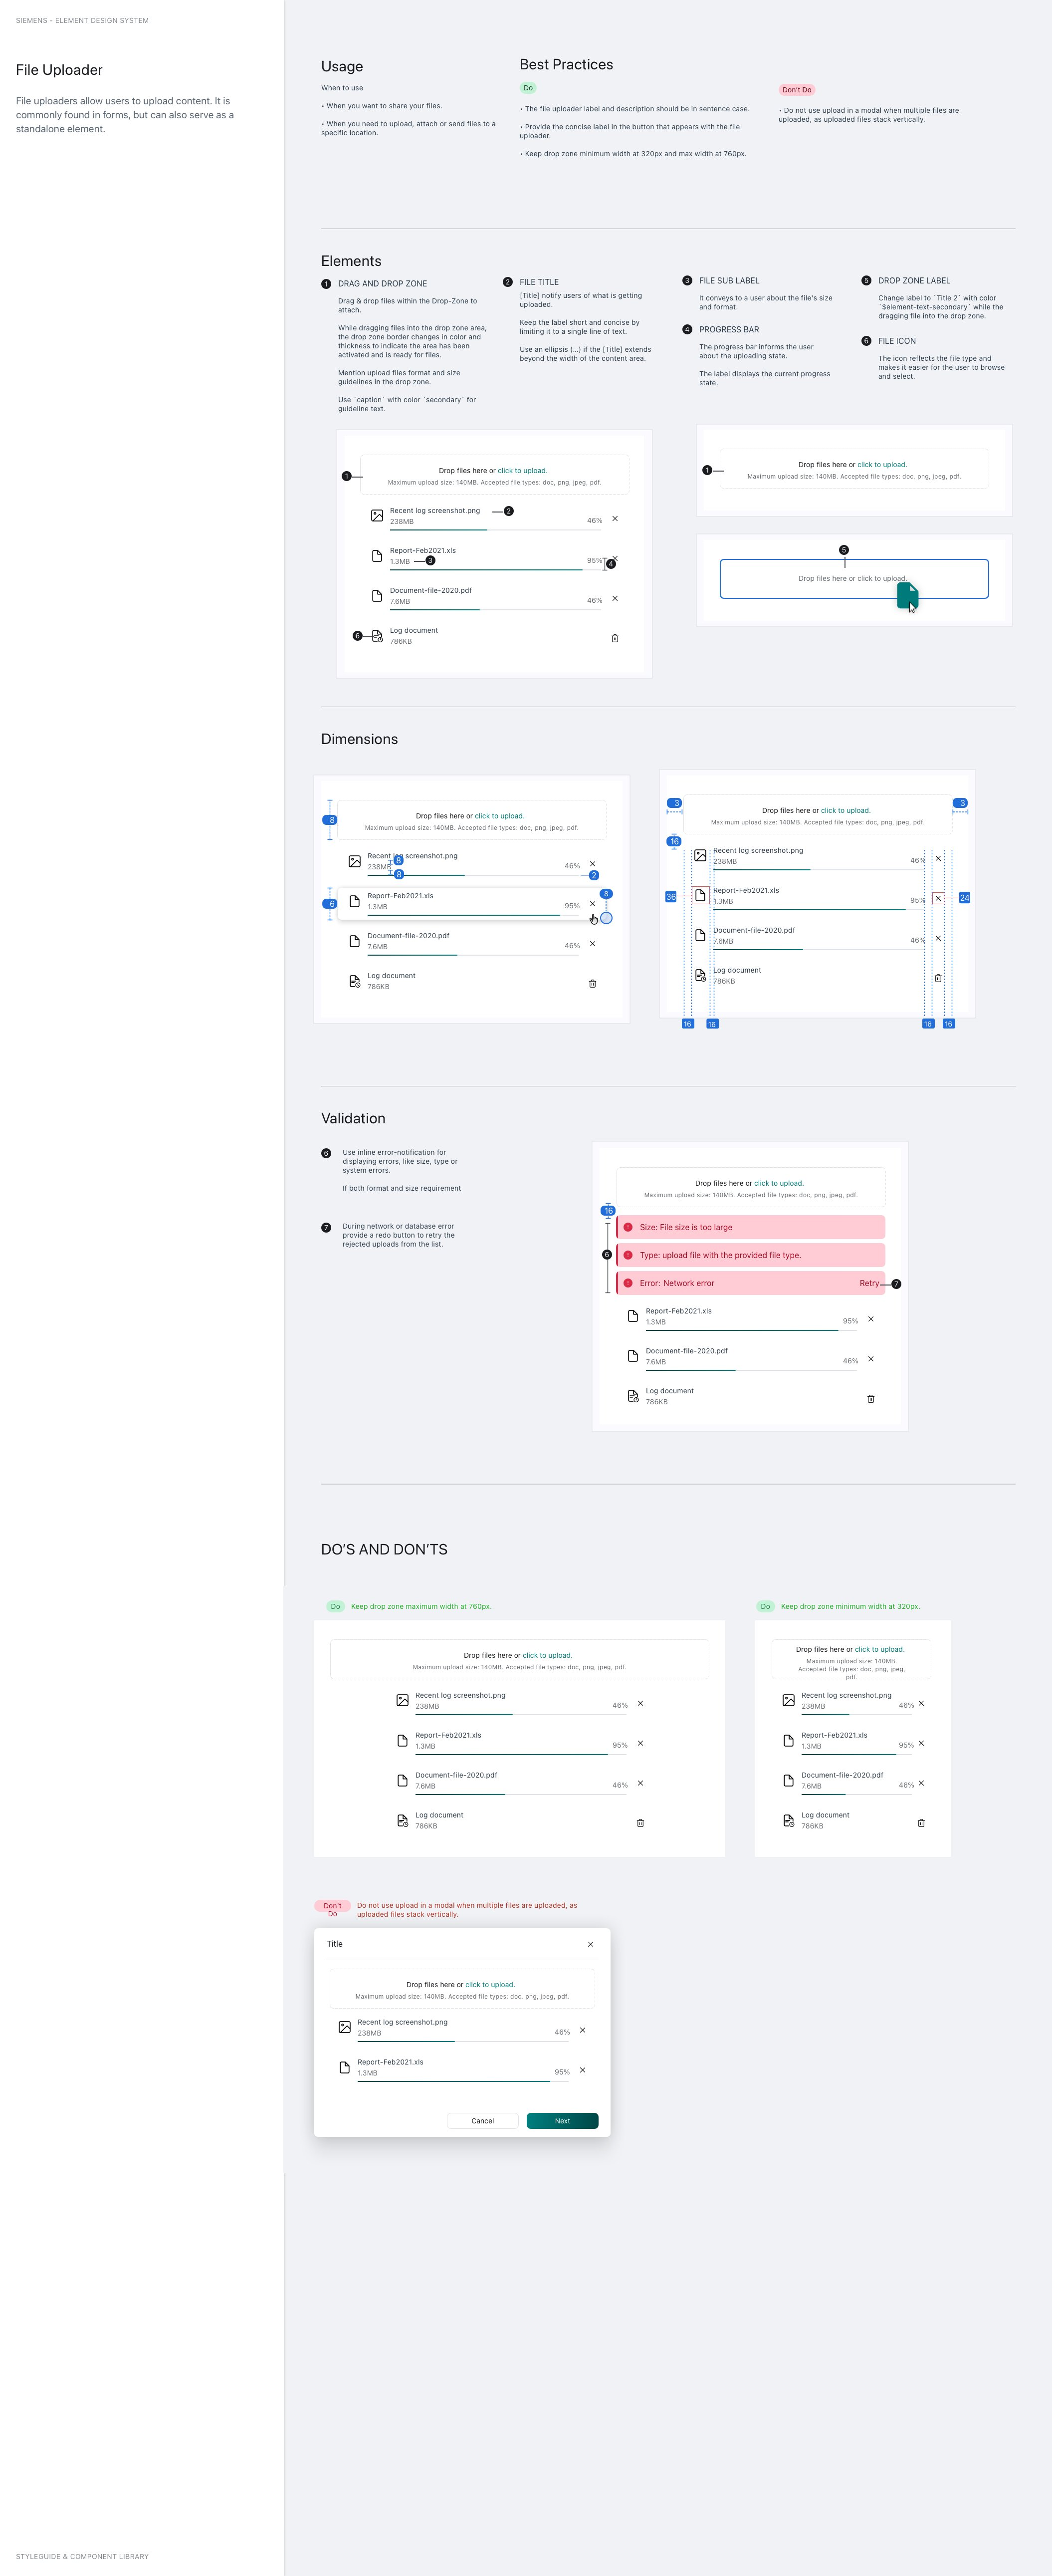1052x2576 pixels.
Task: Cancel Document-file-2020.pdf upload in the Validation example
Action: pyautogui.click(x=870, y=1359)
